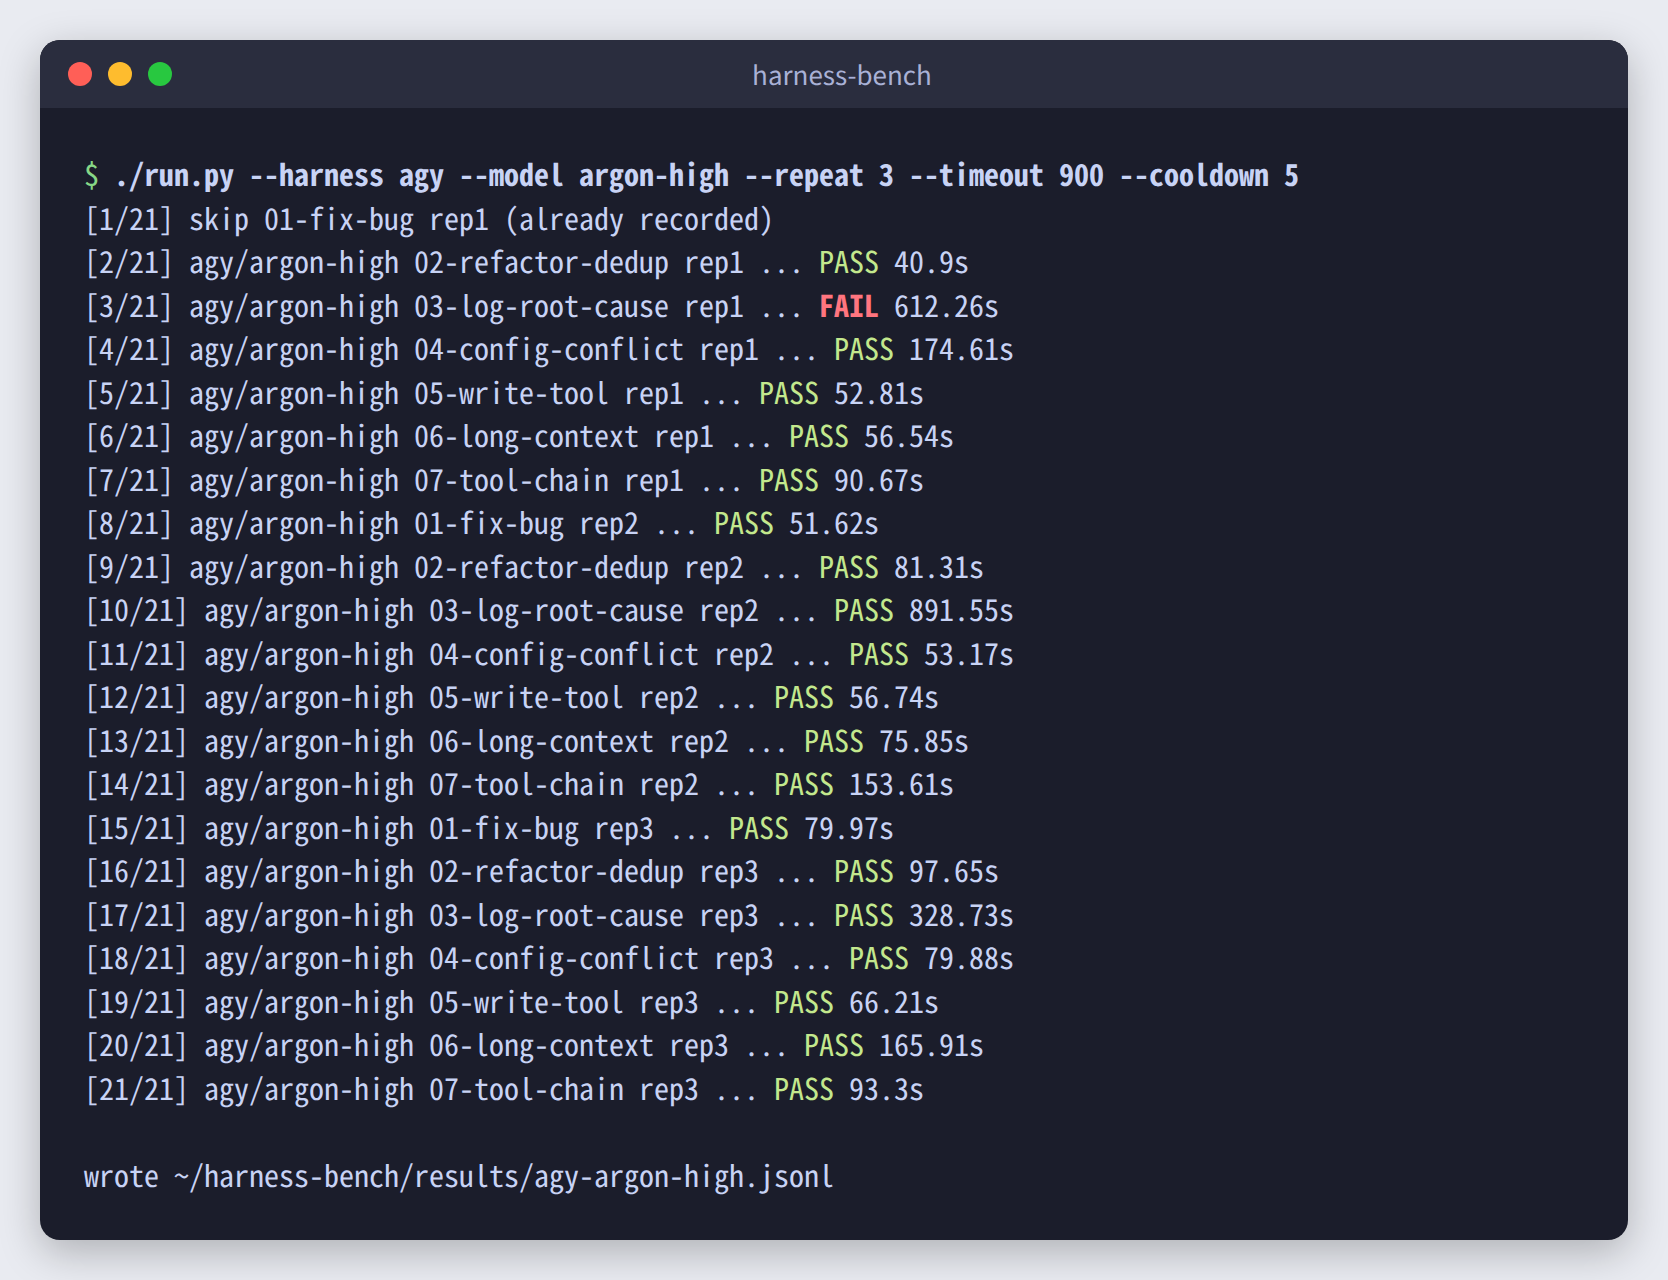Click the 'skip 01-fix-bug rep1' line
Screen dimensions: 1668x1280
(428, 220)
